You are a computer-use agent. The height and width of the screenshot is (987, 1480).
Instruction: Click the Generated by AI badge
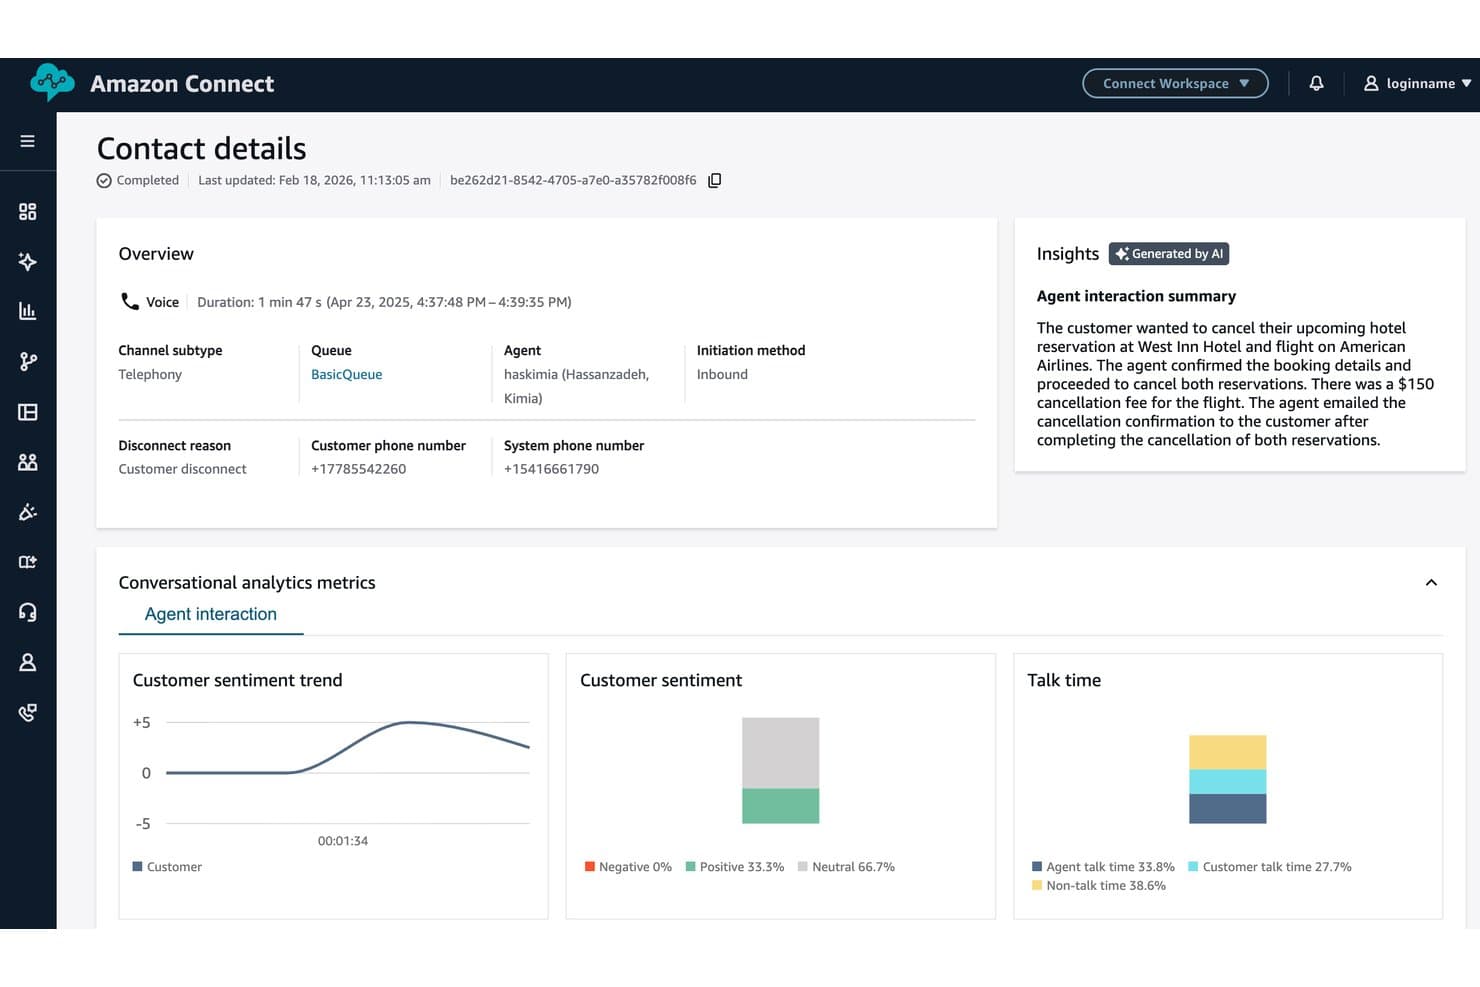click(x=1169, y=254)
